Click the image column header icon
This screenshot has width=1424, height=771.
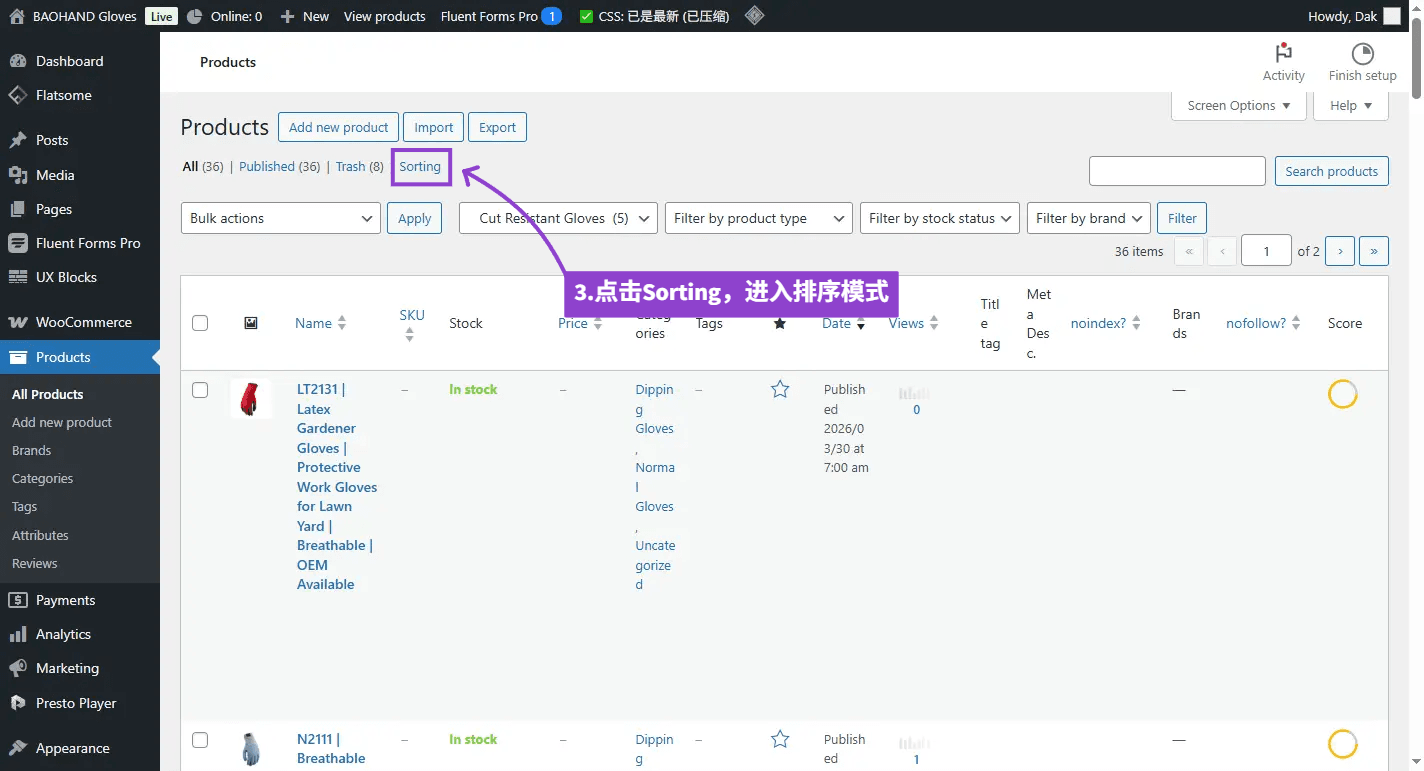(x=251, y=323)
